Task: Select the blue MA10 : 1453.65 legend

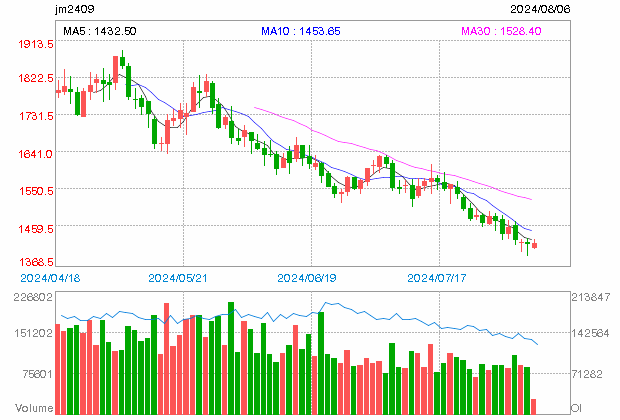Action: tap(301, 32)
